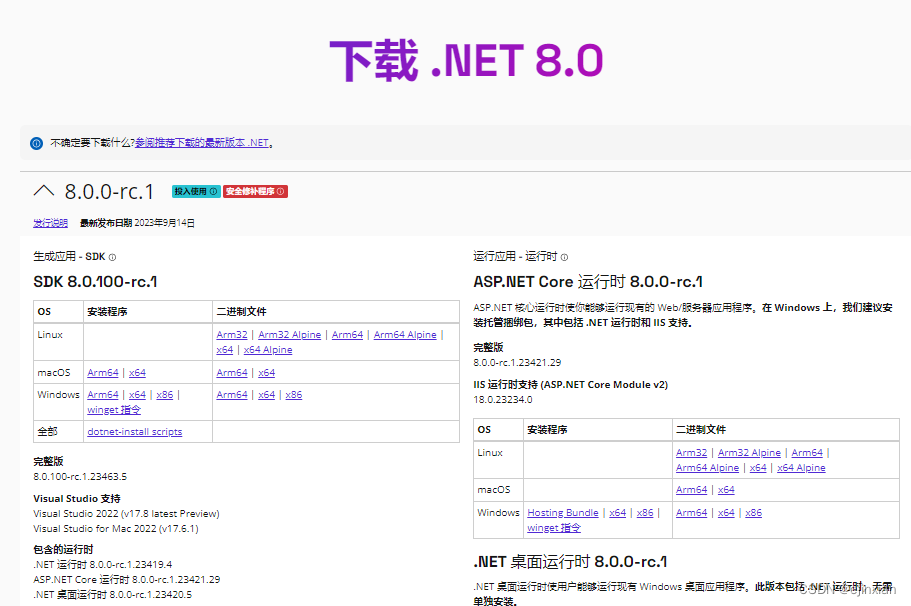This screenshot has width=911, height=606.
Task: Click the .NET 桌面运行时 8.0.0-rc.1 heading
Action: [570, 562]
